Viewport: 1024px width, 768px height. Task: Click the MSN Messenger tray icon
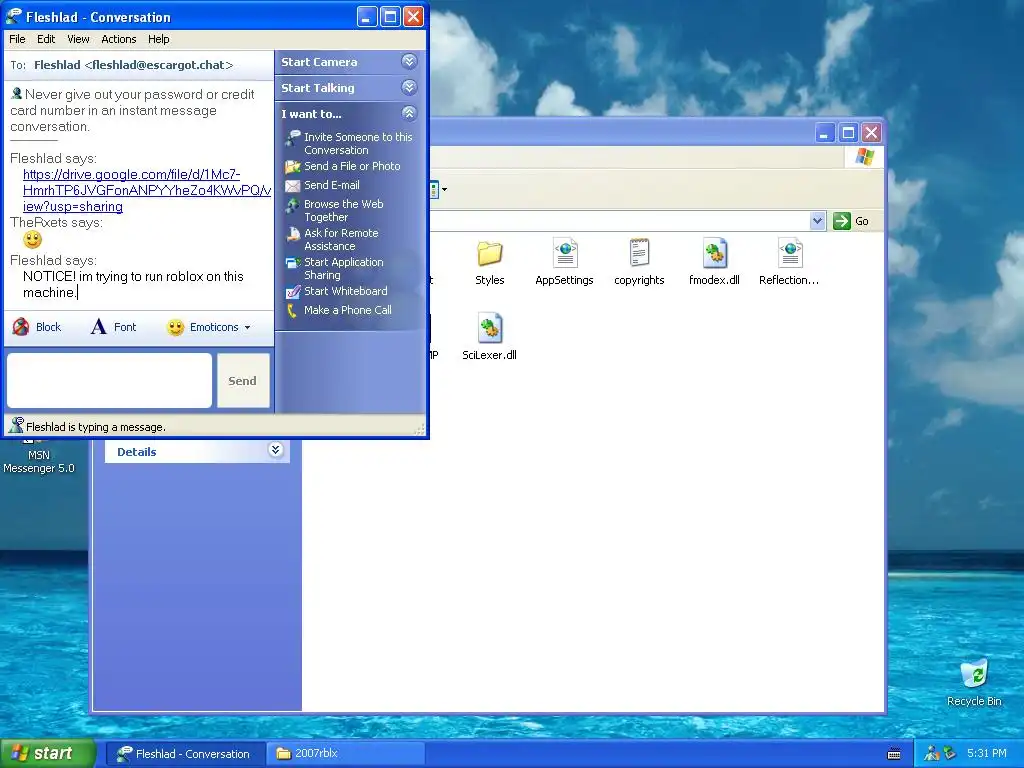[x=931, y=754]
